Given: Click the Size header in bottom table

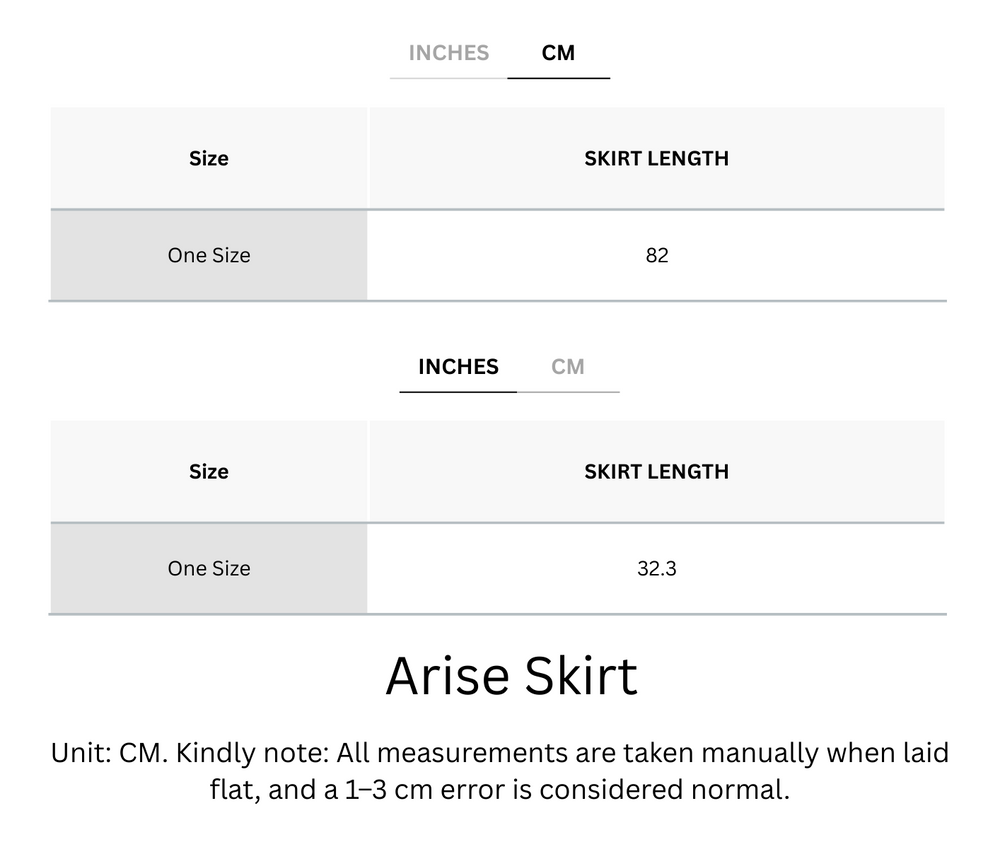Looking at the screenshot, I should (208, 471).
